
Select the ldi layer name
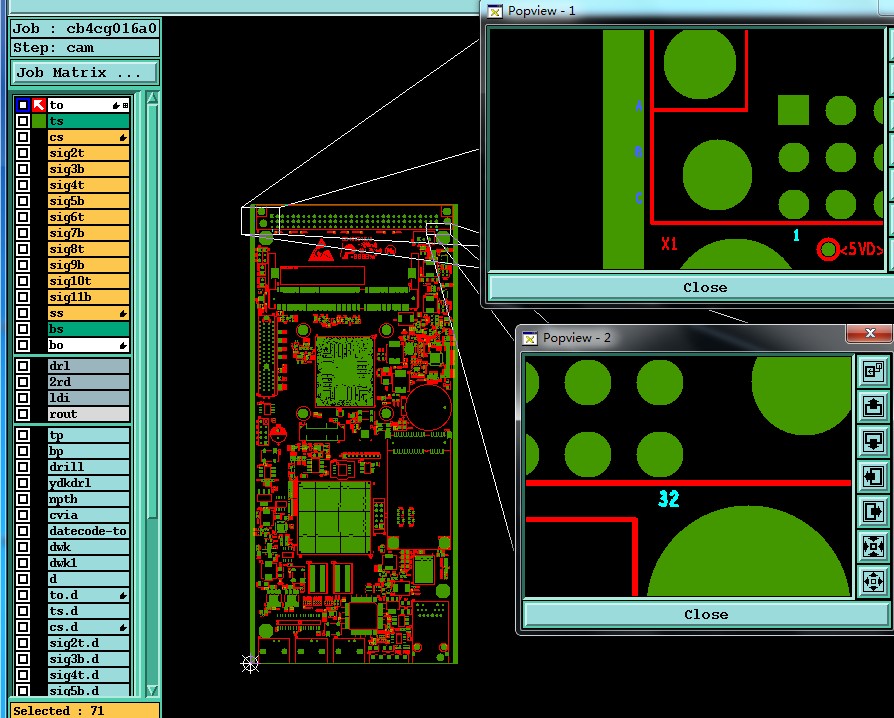(x=88, y=397)
